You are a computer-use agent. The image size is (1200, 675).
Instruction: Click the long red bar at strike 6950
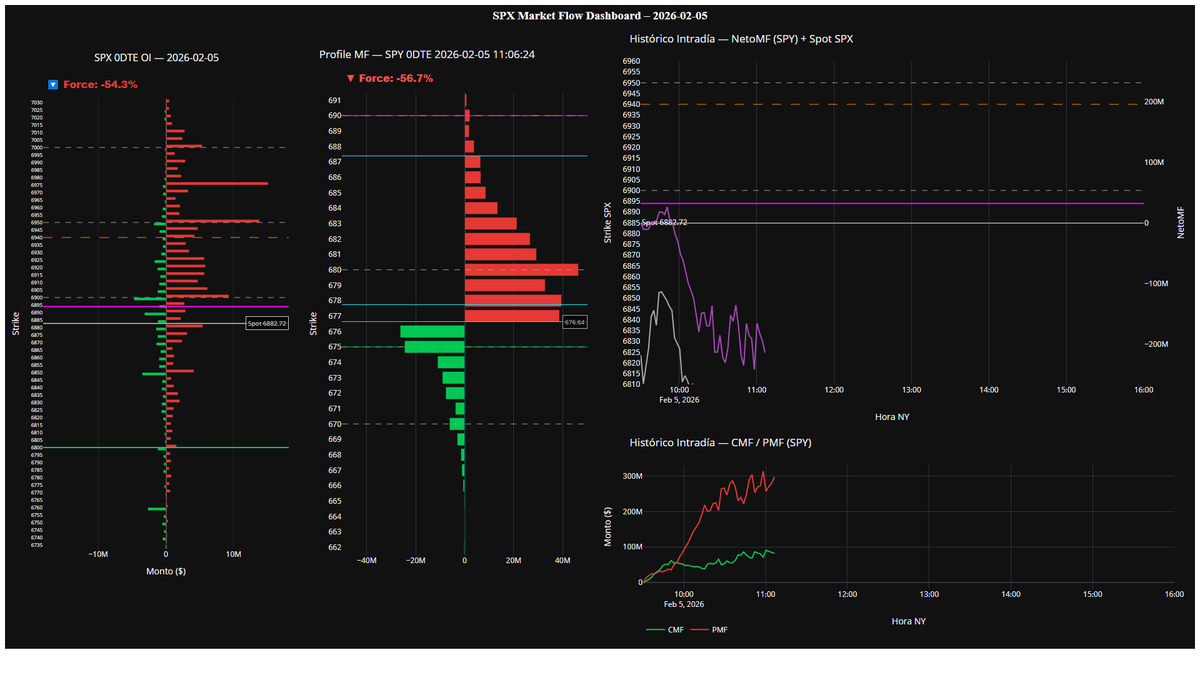pos(212,221)
